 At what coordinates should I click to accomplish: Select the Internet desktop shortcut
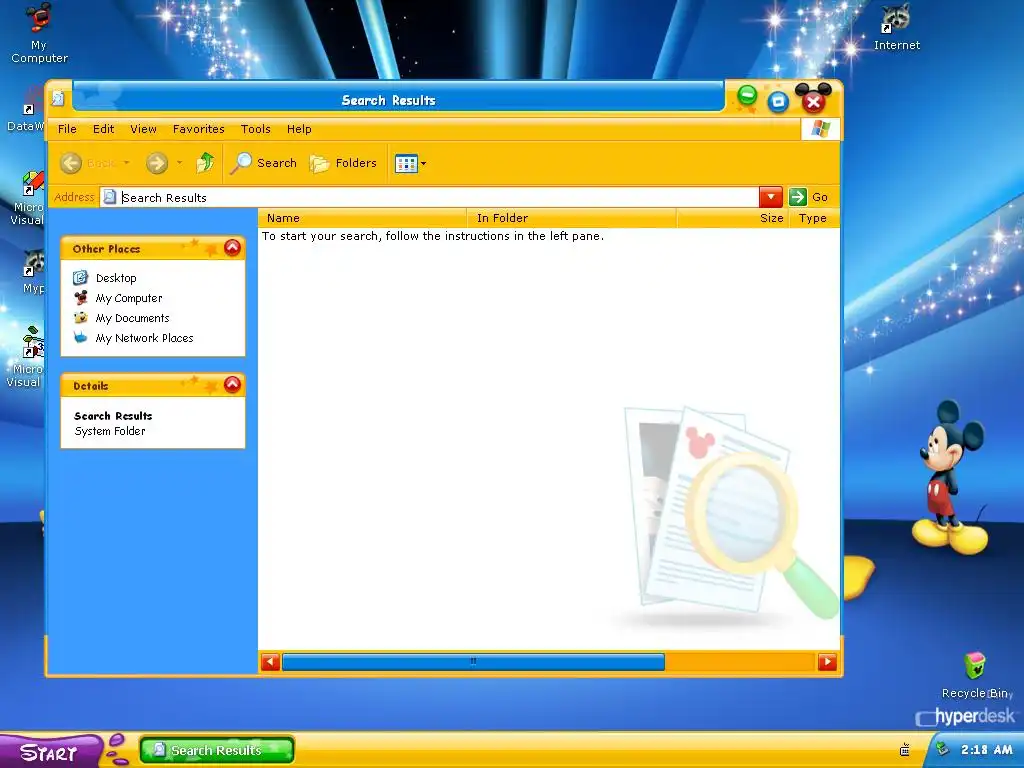[897, 27]
